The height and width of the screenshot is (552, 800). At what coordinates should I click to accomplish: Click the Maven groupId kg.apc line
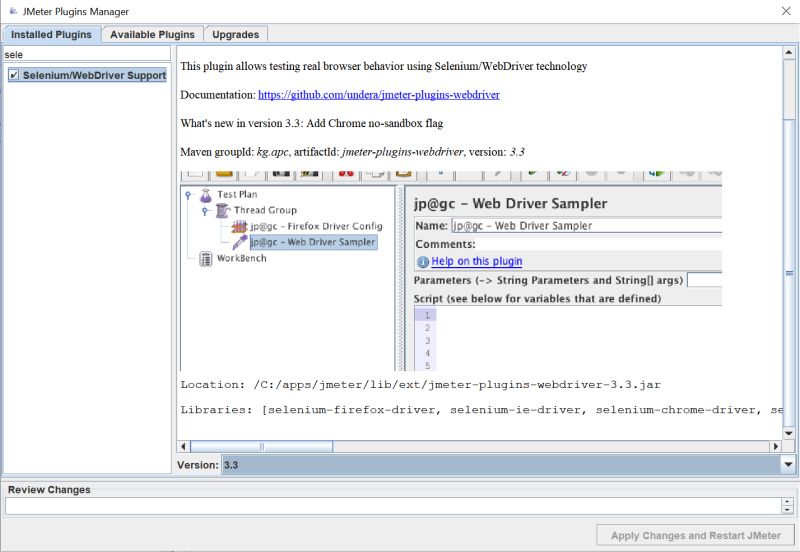click(x=353, y=152)
